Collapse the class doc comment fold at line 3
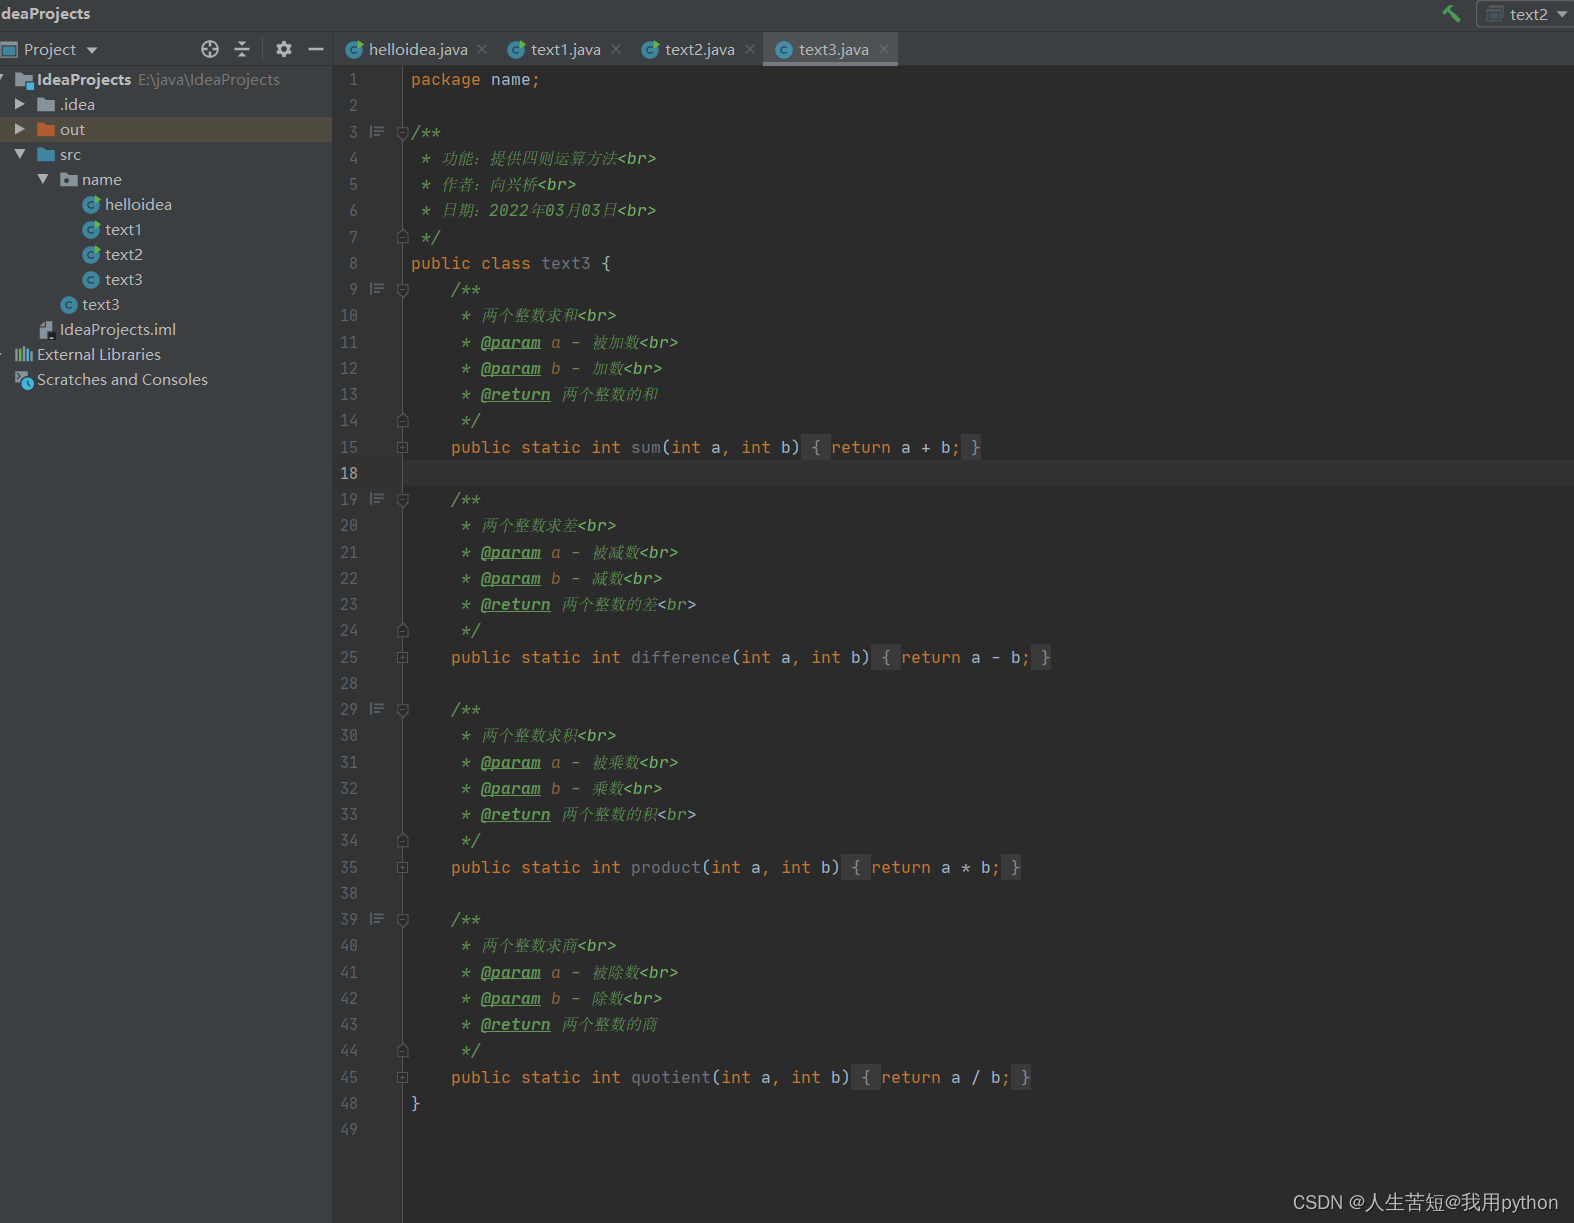Image resolution: width=1574 pixels, height=1223 pixels. 402,132
